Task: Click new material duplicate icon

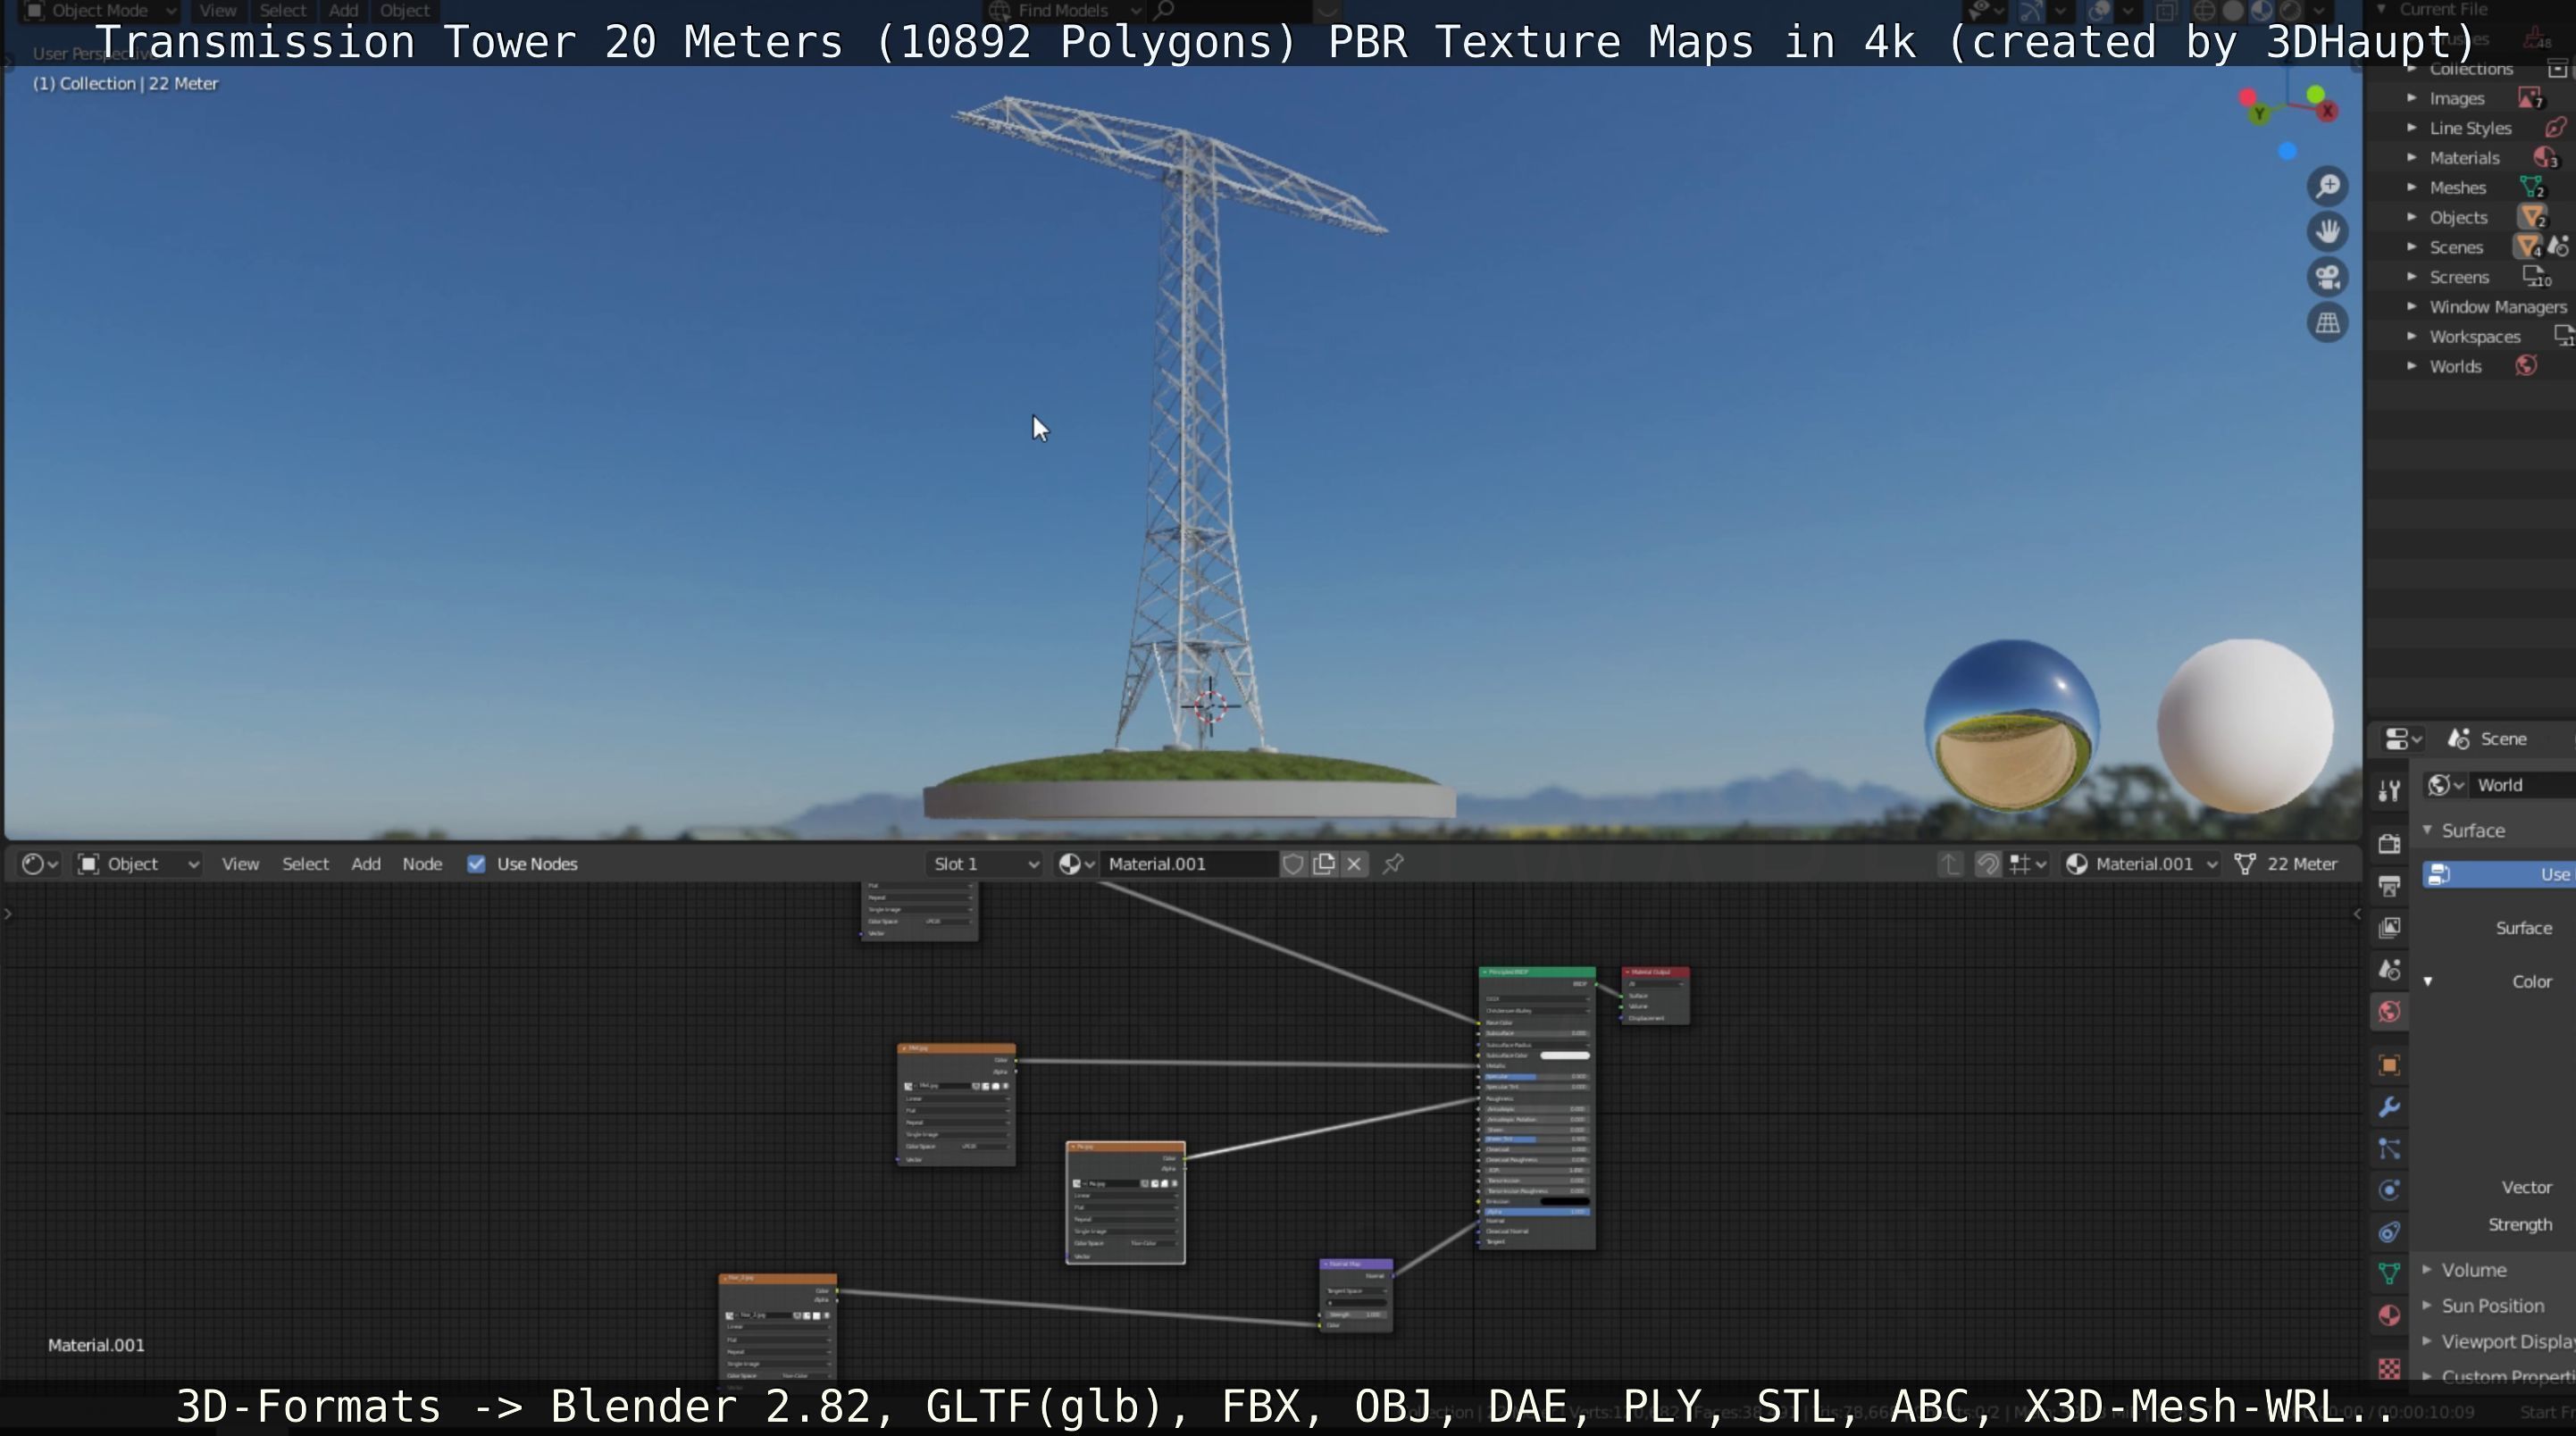Action: coord(1324,864)
